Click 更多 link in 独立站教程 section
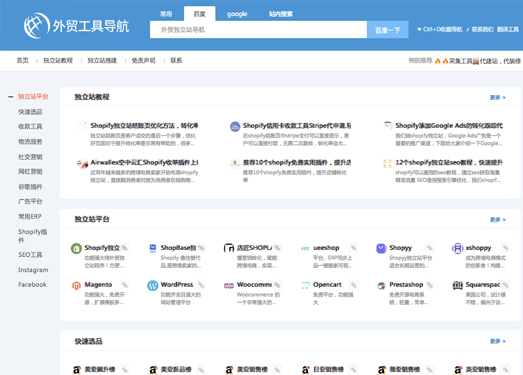 pos(498,97)
